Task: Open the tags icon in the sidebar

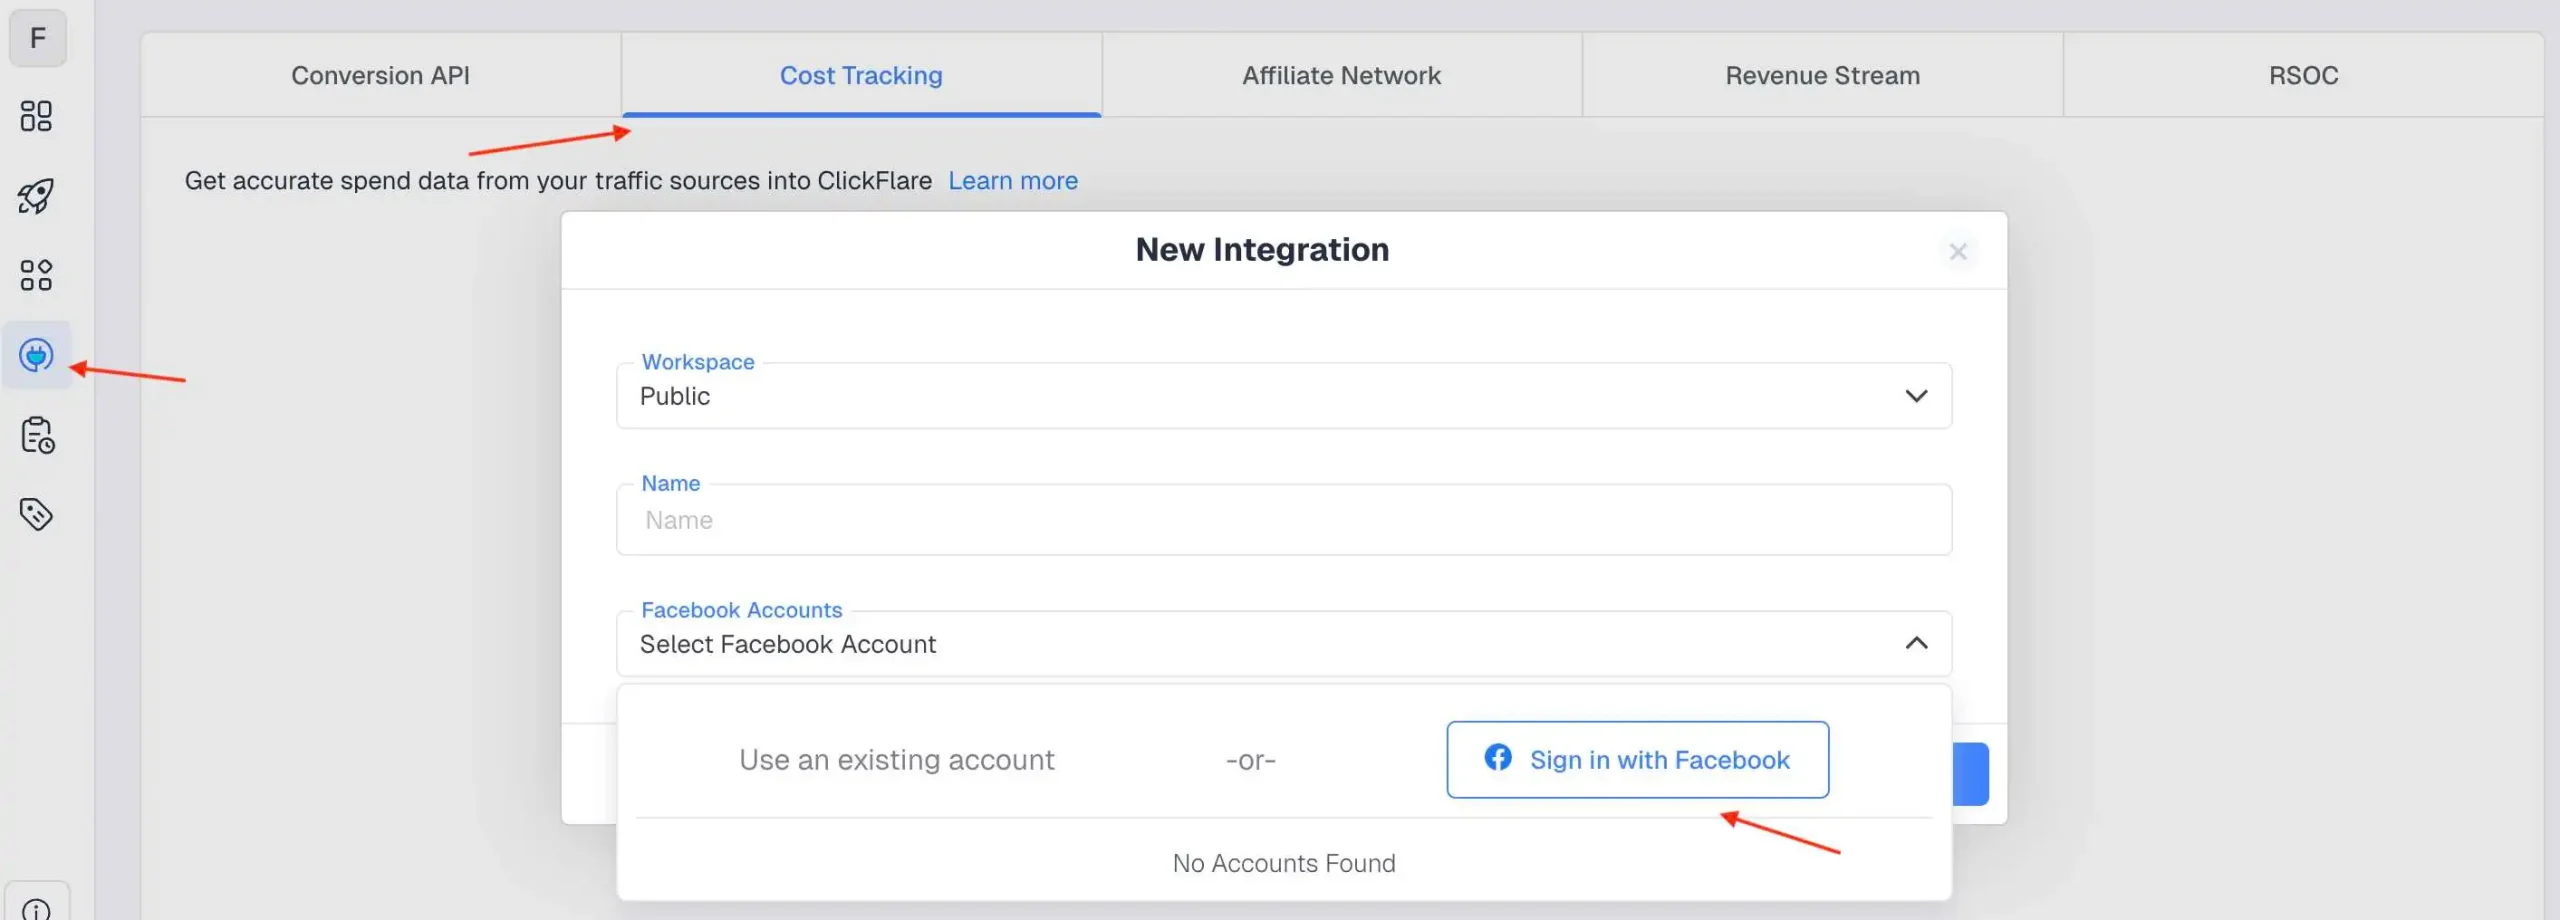Action: [x=36, y=514]
